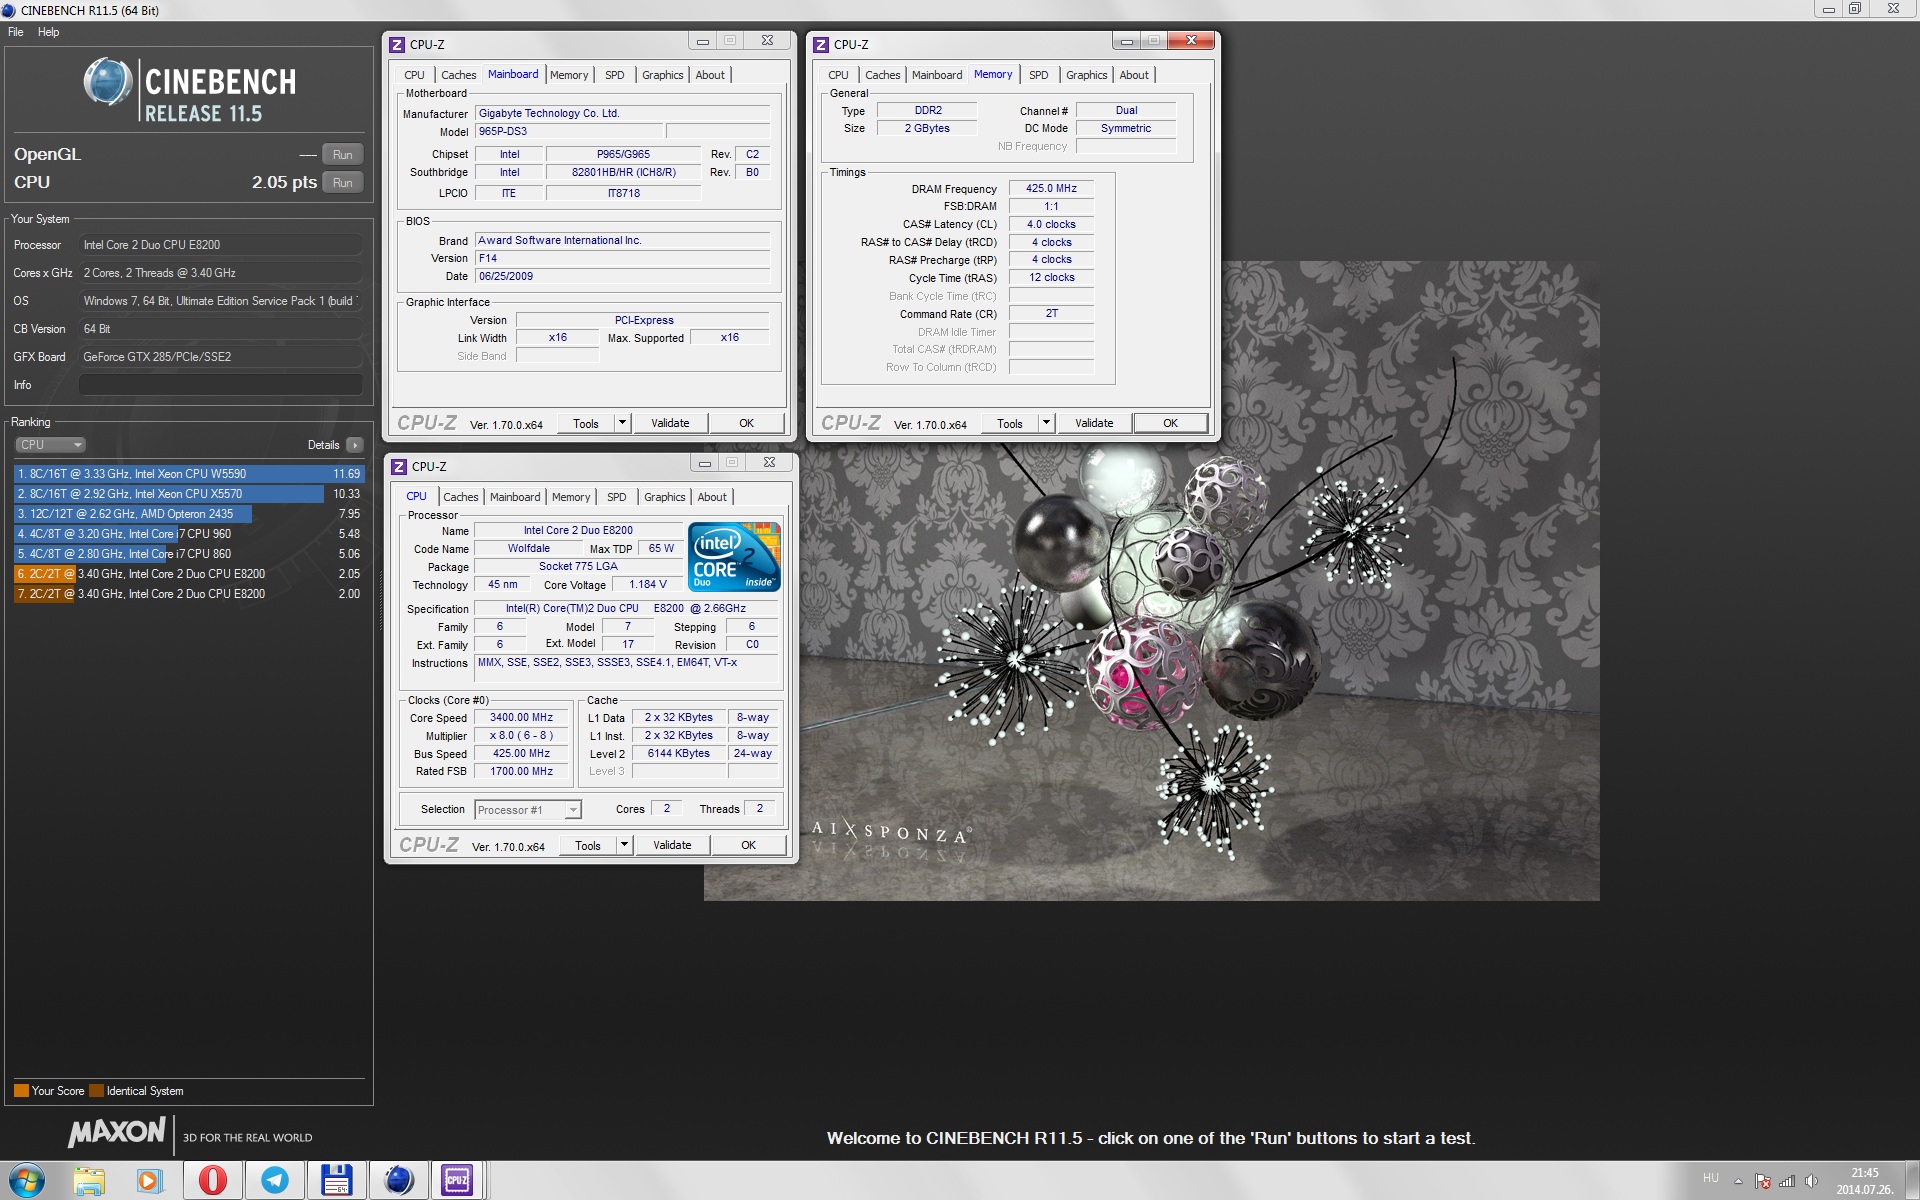Open the Help menu in Cinebench
The width and height of the screenshot is (1920, 1200).
pyautogui.click(x=48, y=32)
